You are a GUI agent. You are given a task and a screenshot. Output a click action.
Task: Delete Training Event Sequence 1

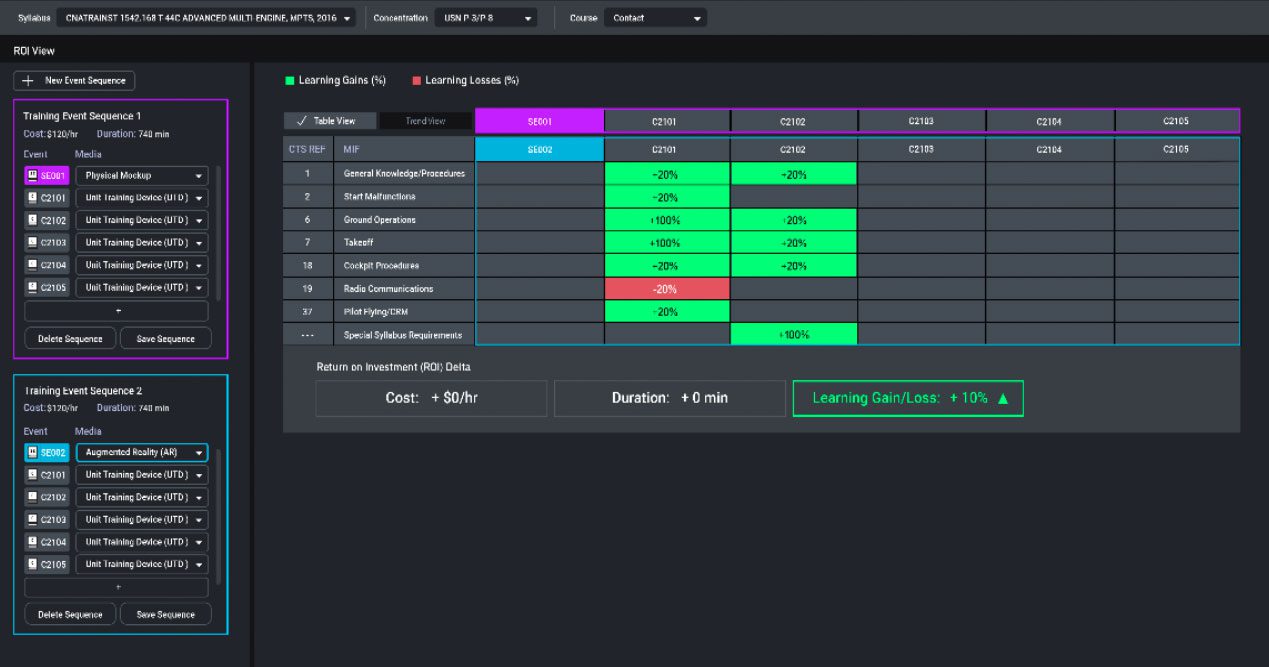69,338
